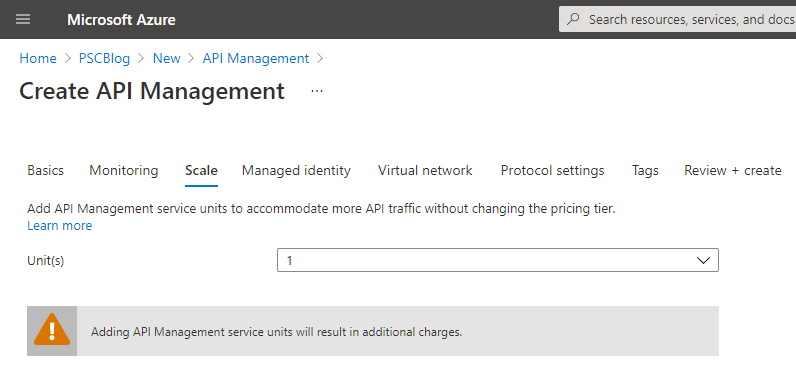
Task: Click the orange warning triangle icon
Action: [52, 330]
